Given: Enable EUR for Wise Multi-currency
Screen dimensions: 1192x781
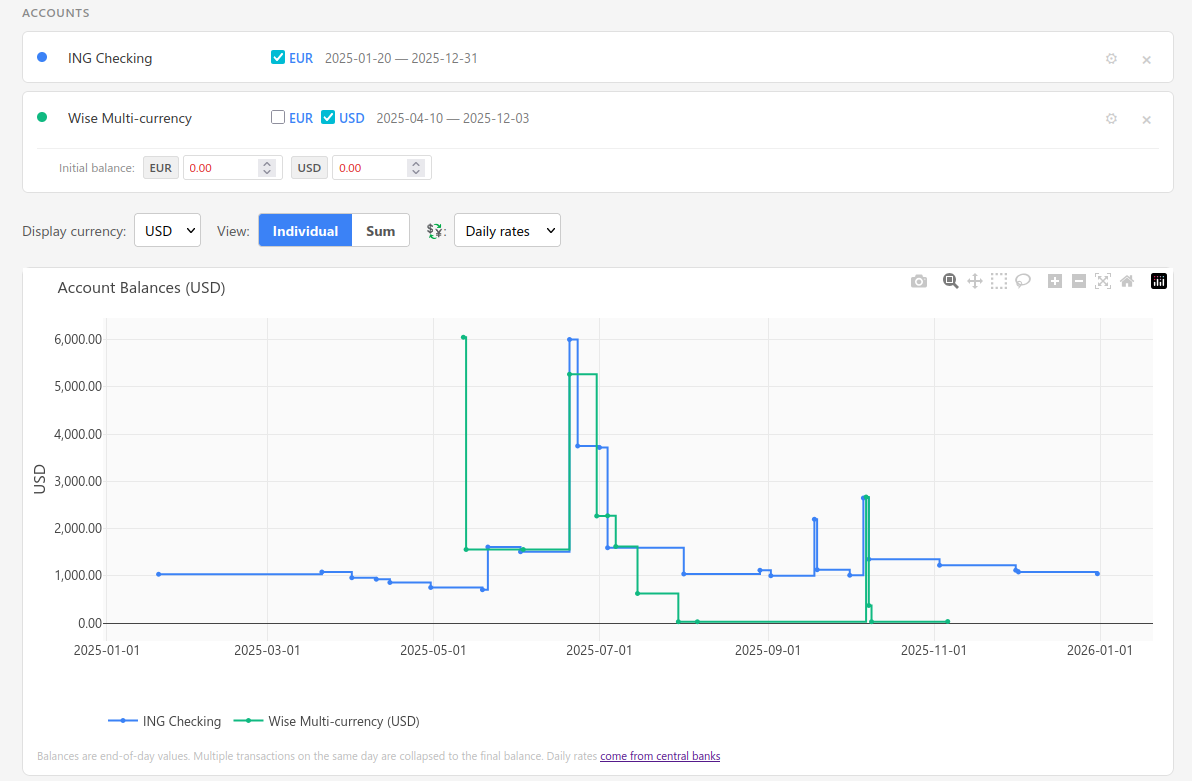Looking at the screenshot, I should click(x=278, y=117).
